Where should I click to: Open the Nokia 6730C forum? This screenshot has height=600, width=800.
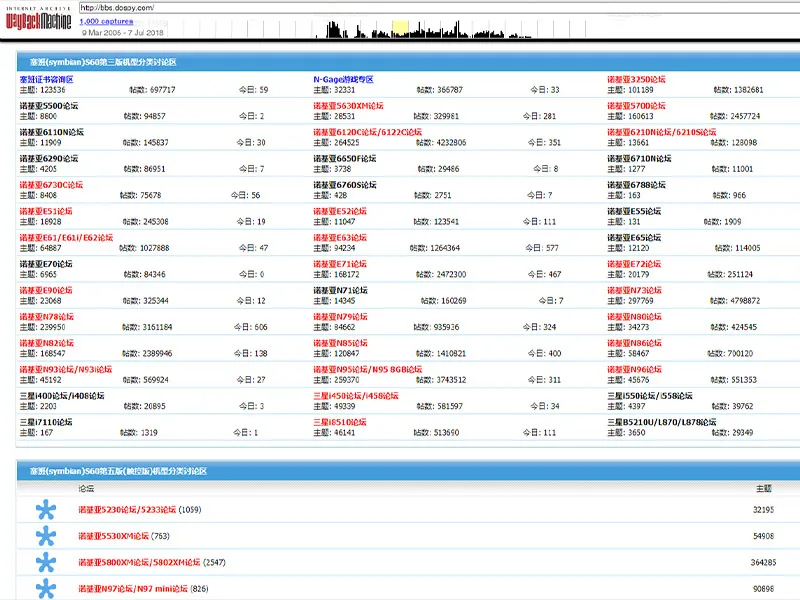click(x=51, y=185)
